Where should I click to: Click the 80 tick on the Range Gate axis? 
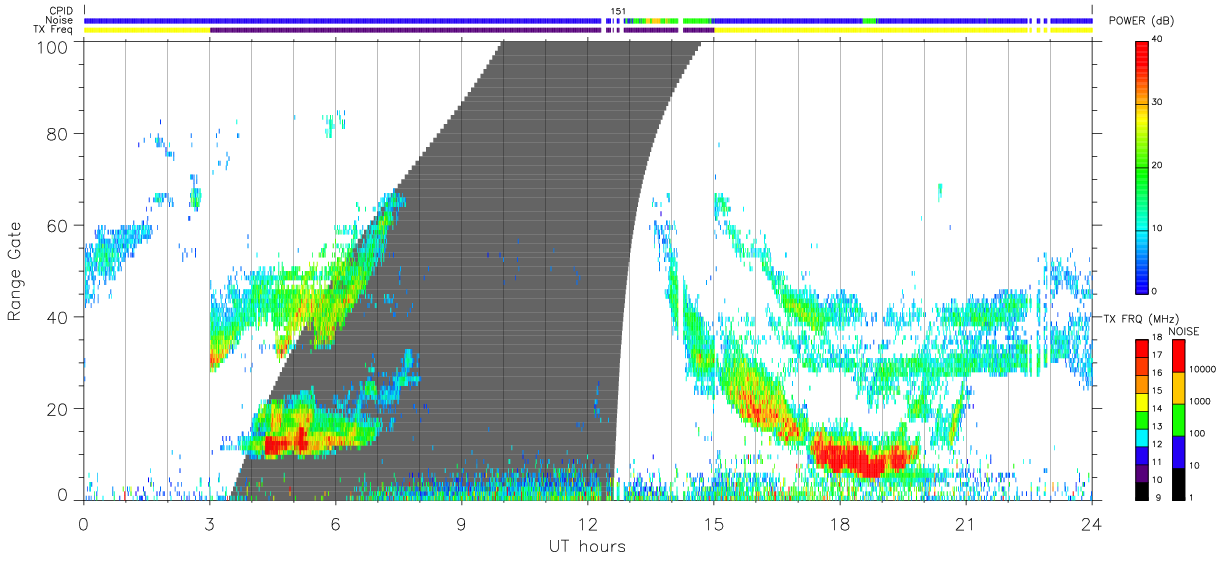(x=59, y=133)
